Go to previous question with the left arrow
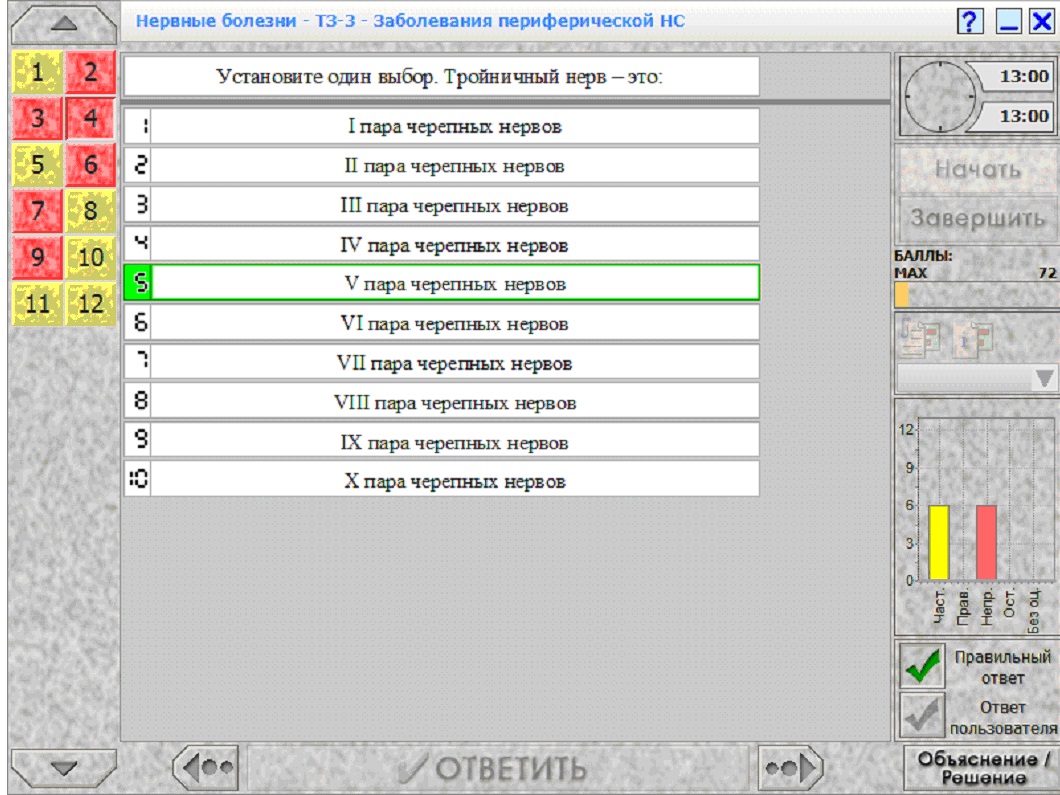Image resolution: width=1060 pixels, height=795 pixels. coord(206,768)
